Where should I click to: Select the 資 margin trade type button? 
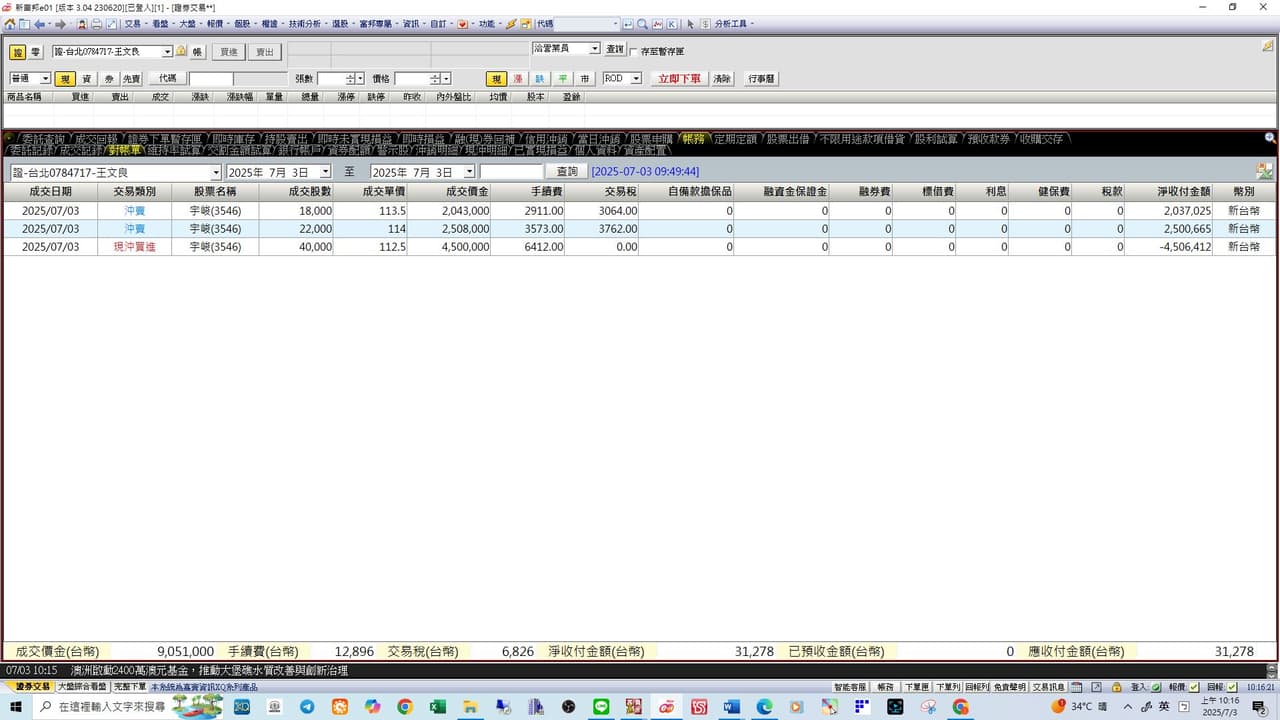tap(87, 79)
